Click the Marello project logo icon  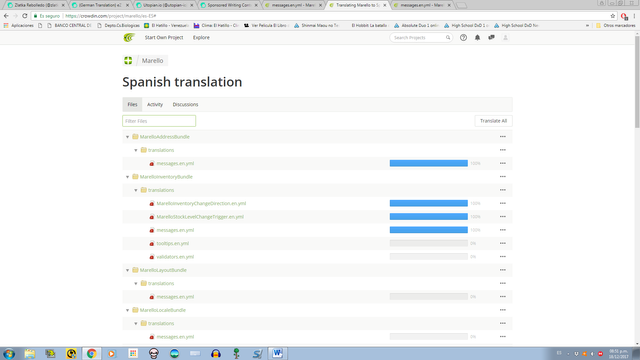click(128, 60)
